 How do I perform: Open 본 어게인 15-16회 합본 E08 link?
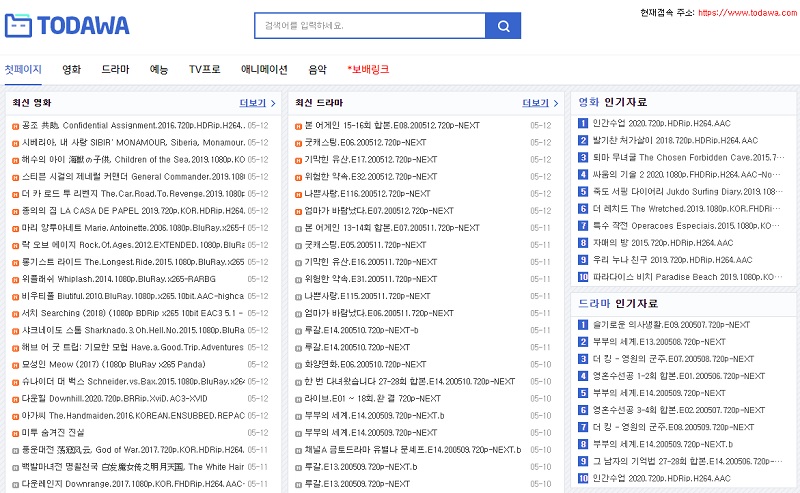(392, 126)
